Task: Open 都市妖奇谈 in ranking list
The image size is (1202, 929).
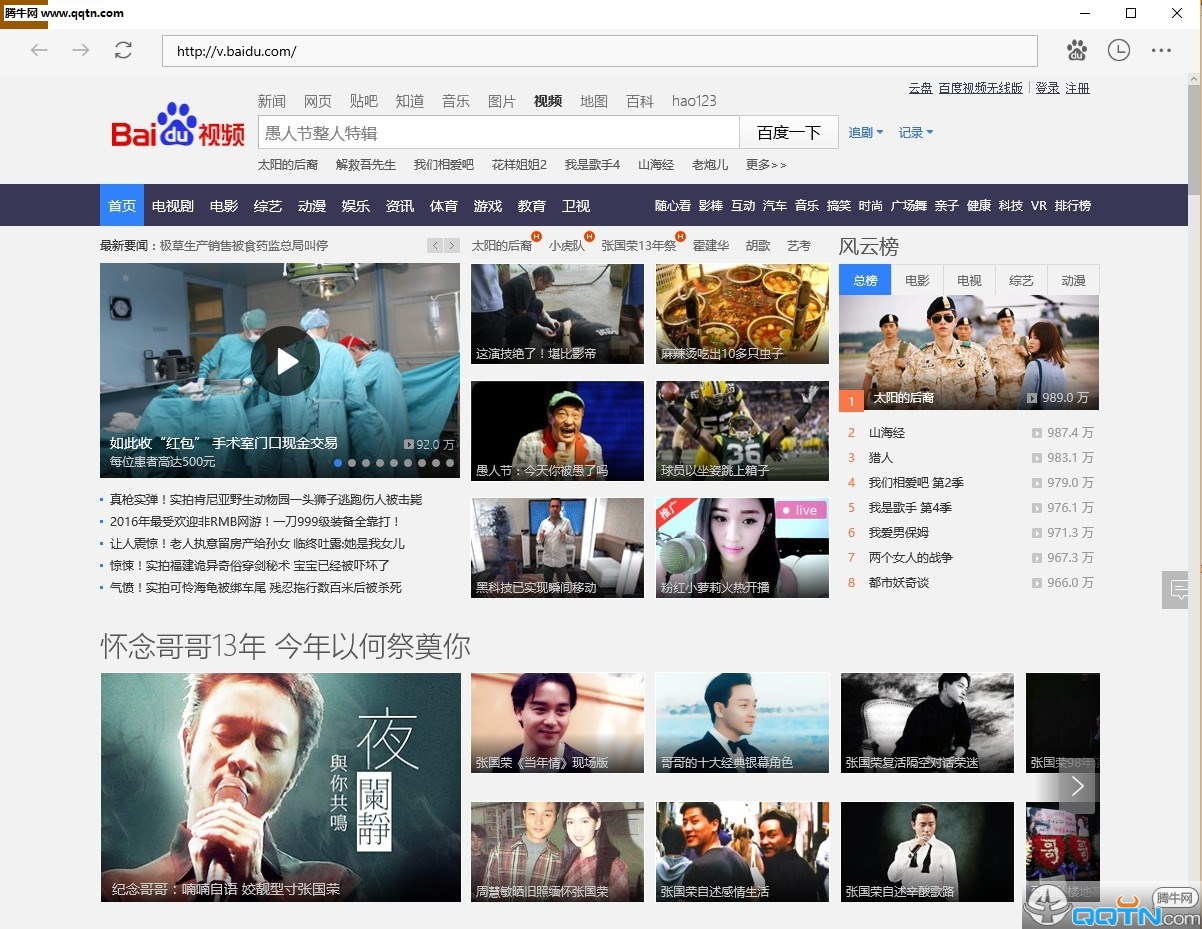Action: pyautogui.click(x=898, y=583)
